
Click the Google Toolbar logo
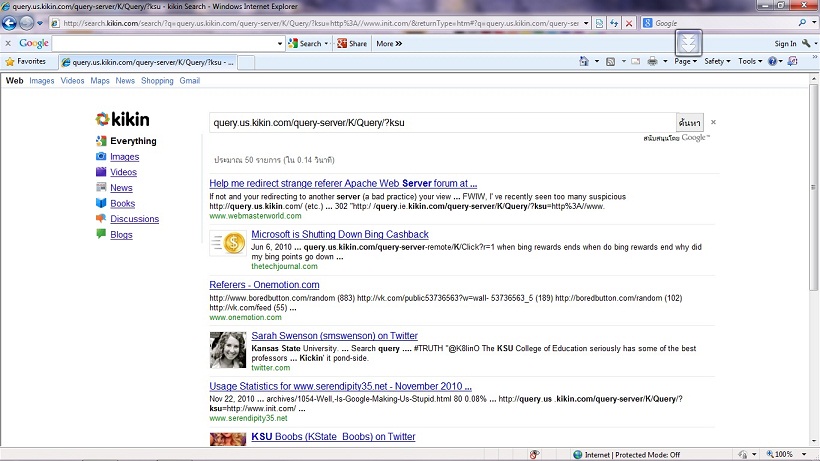pyautogui.click(x=33, y=43)
